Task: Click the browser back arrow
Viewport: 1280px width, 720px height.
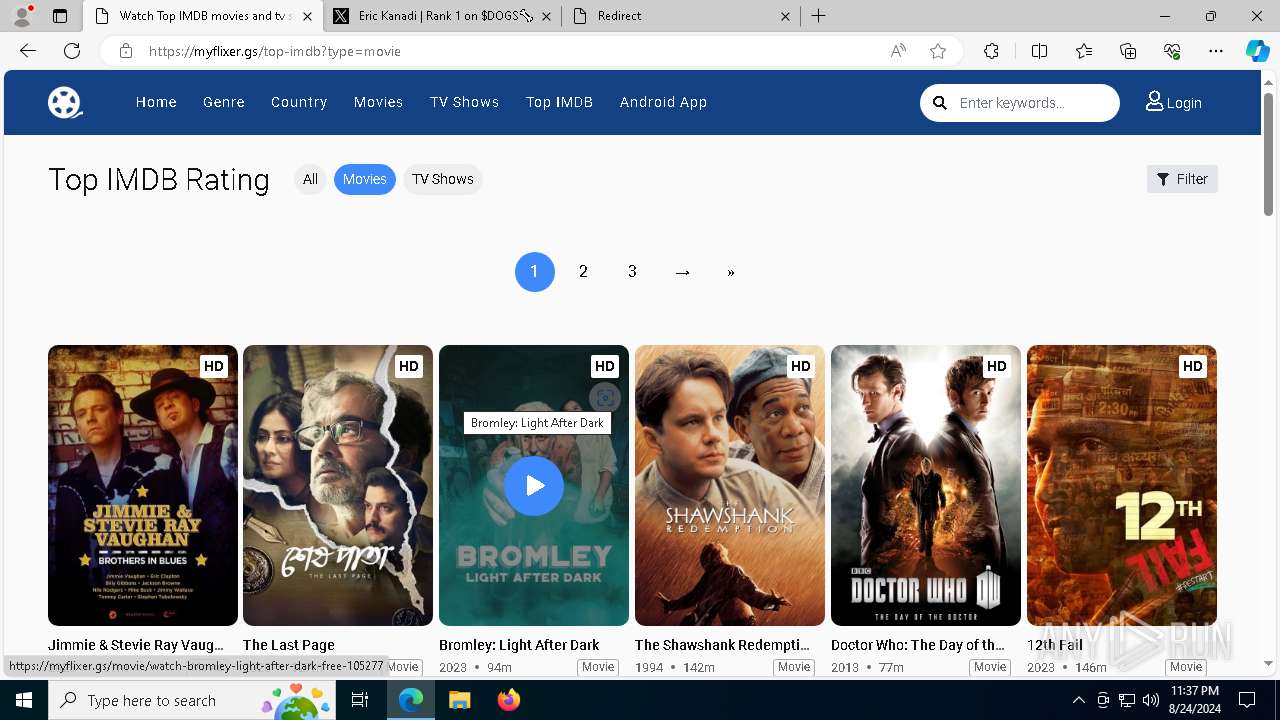Action: pos(28,51)
